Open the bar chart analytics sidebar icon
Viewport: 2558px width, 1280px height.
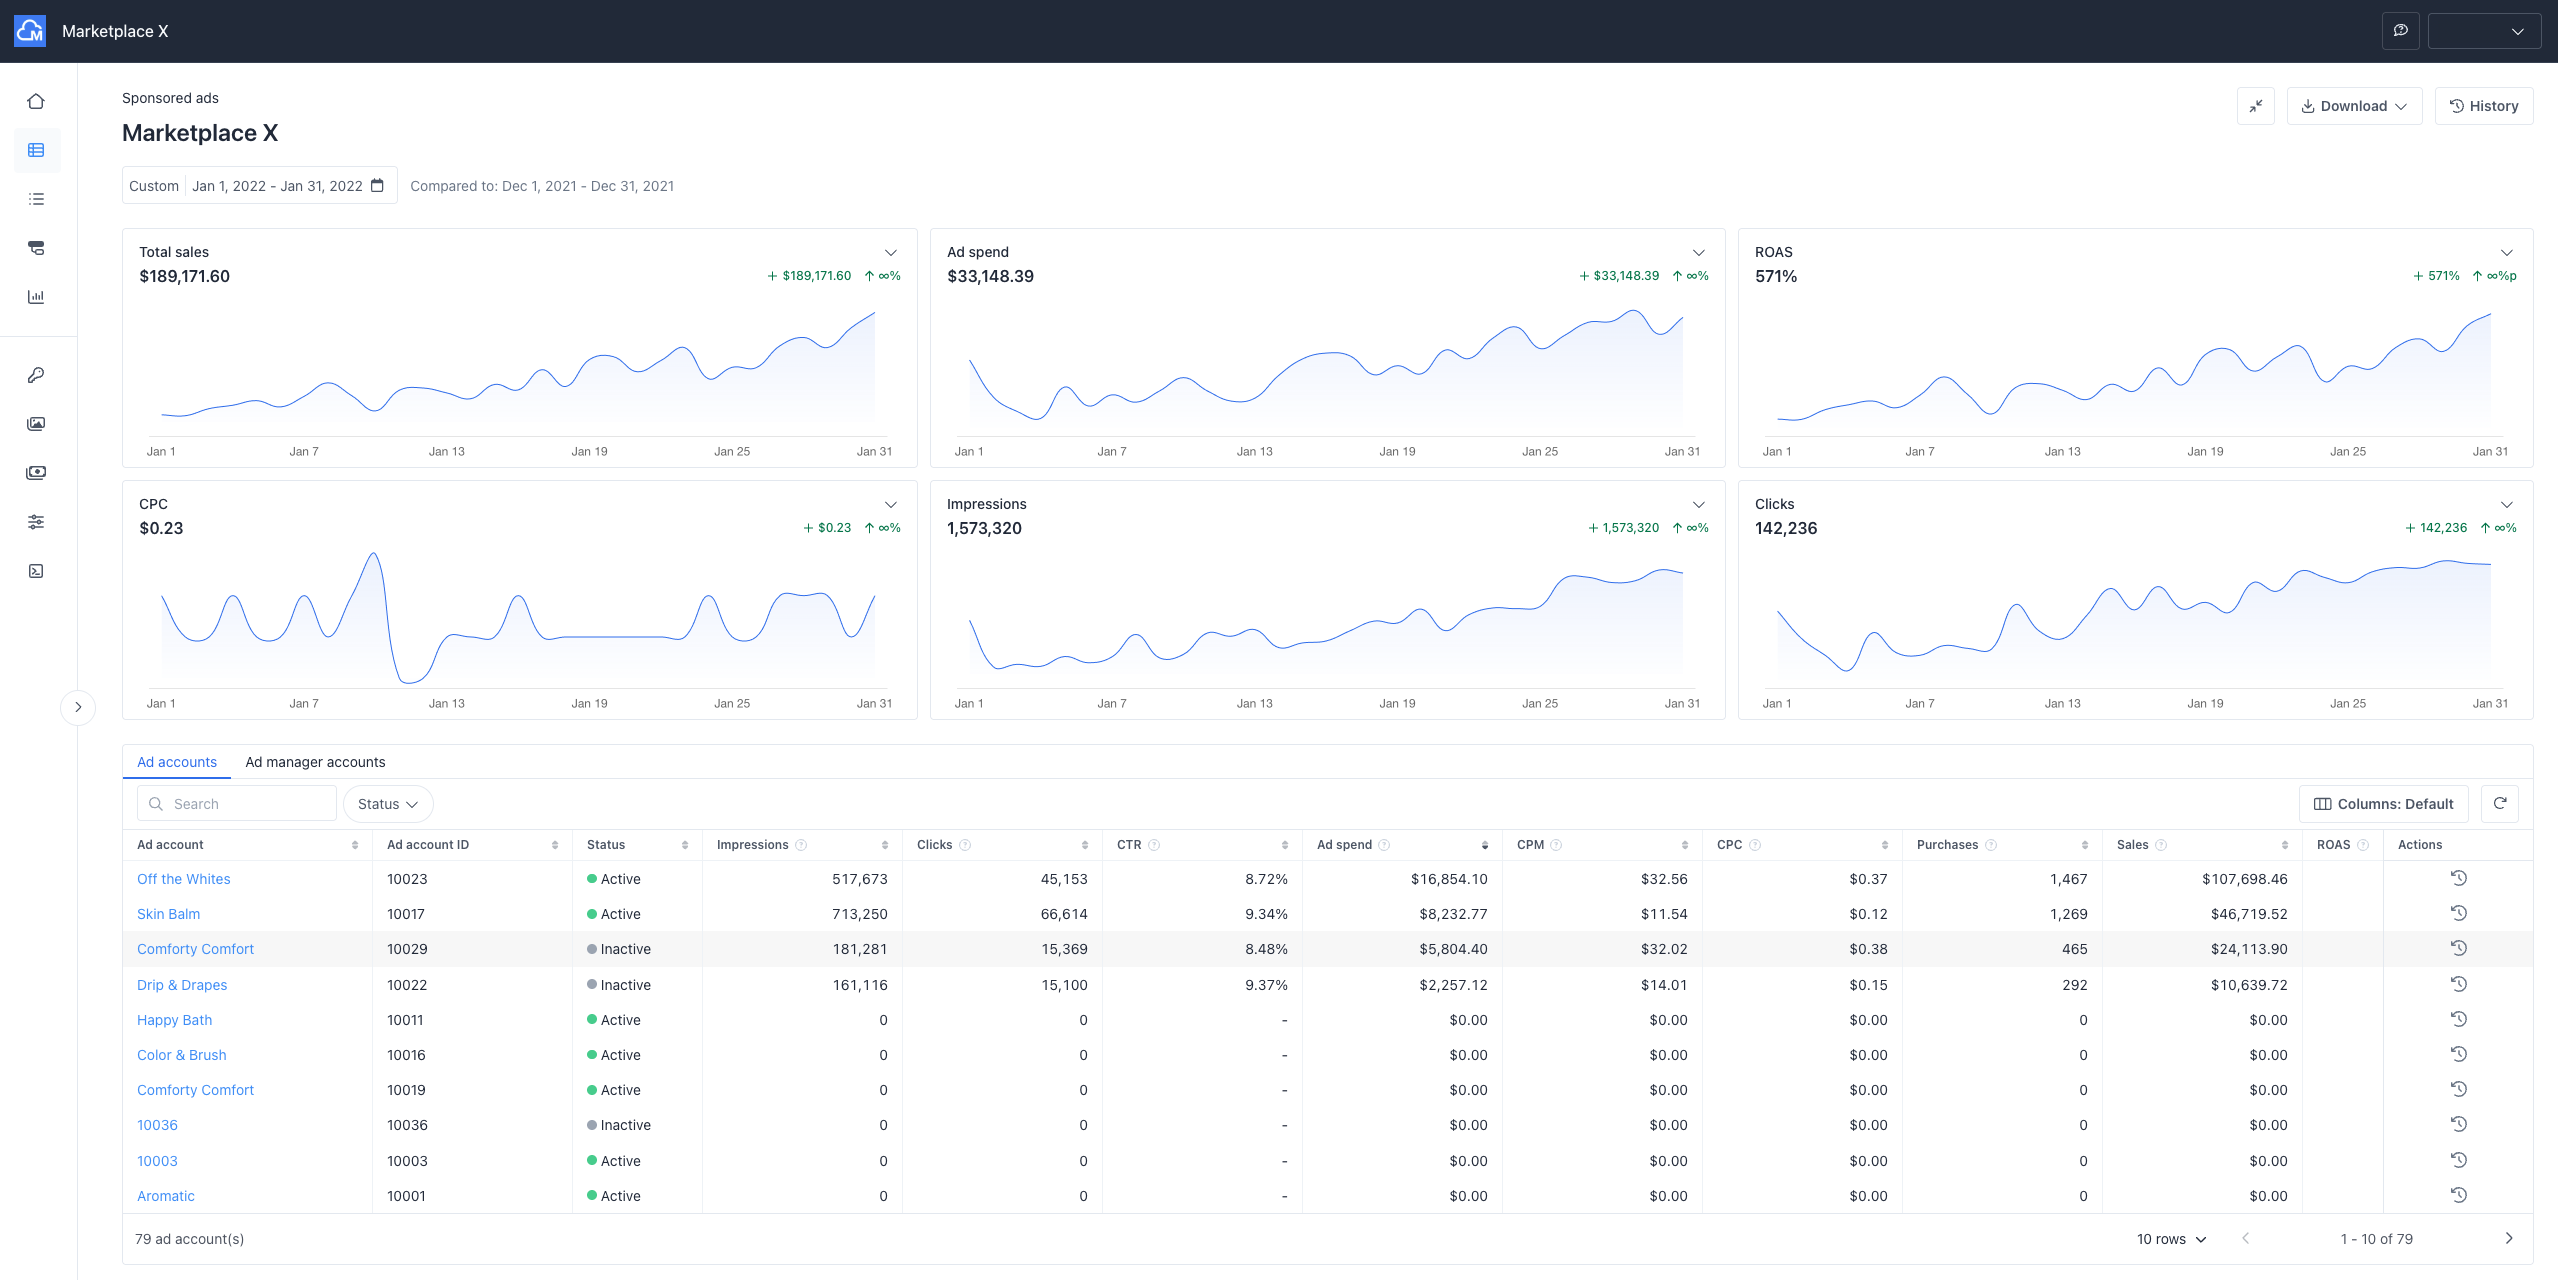(36, 297)
